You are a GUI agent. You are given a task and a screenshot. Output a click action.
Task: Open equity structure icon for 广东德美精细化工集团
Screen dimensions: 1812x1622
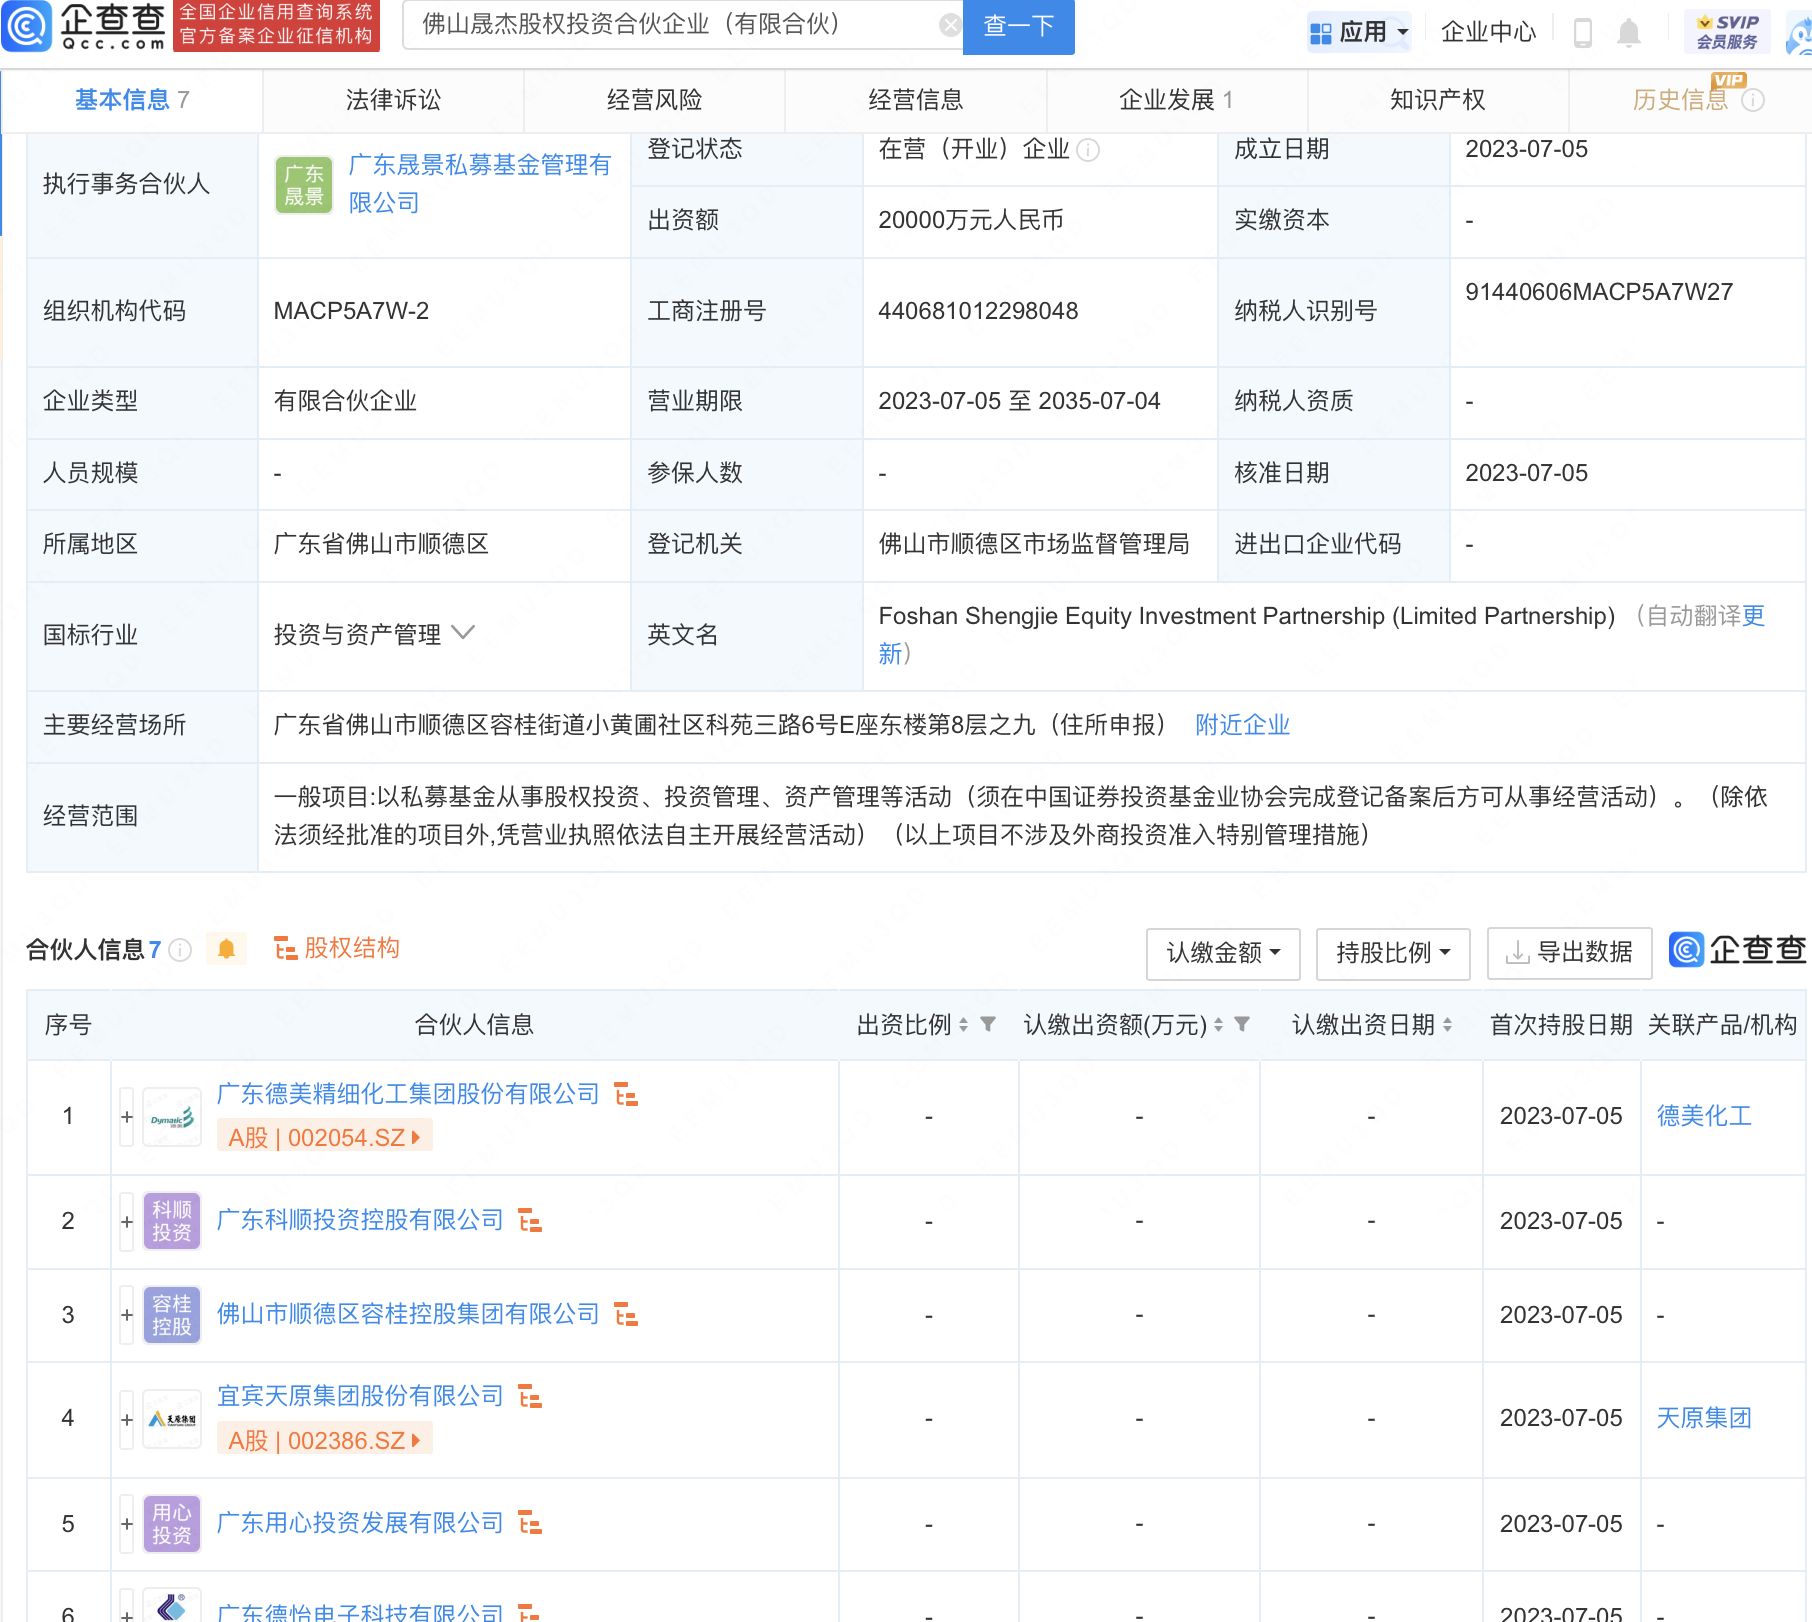(x=626, y=1094)
